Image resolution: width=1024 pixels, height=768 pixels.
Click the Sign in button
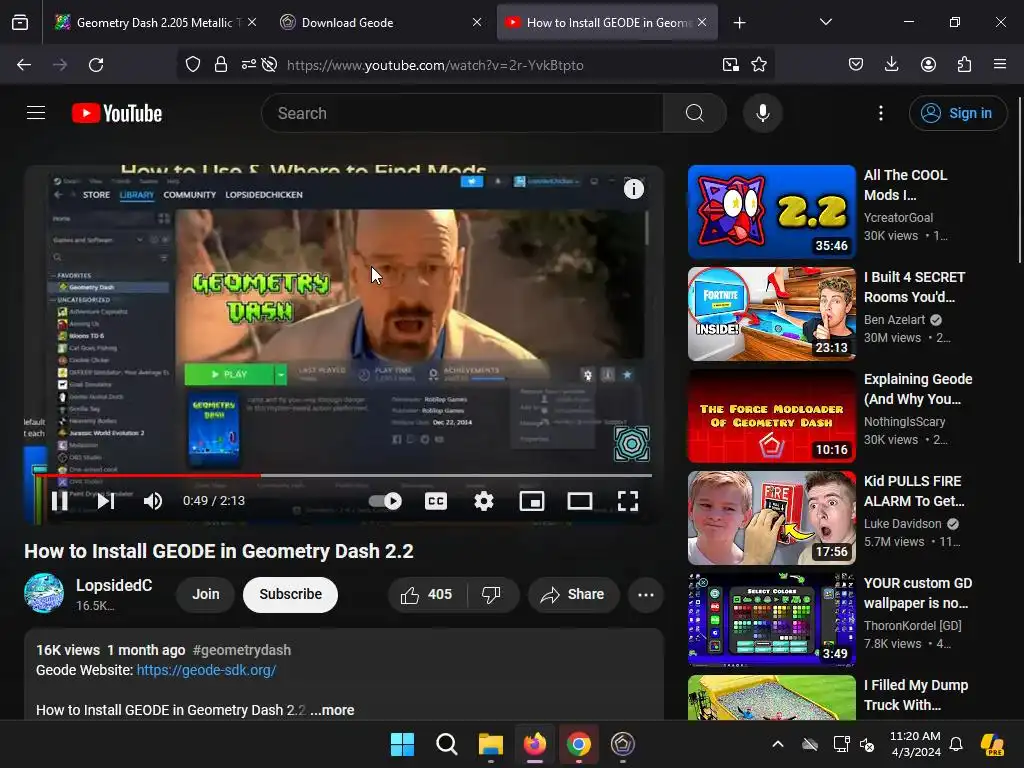tap(958, 114)
